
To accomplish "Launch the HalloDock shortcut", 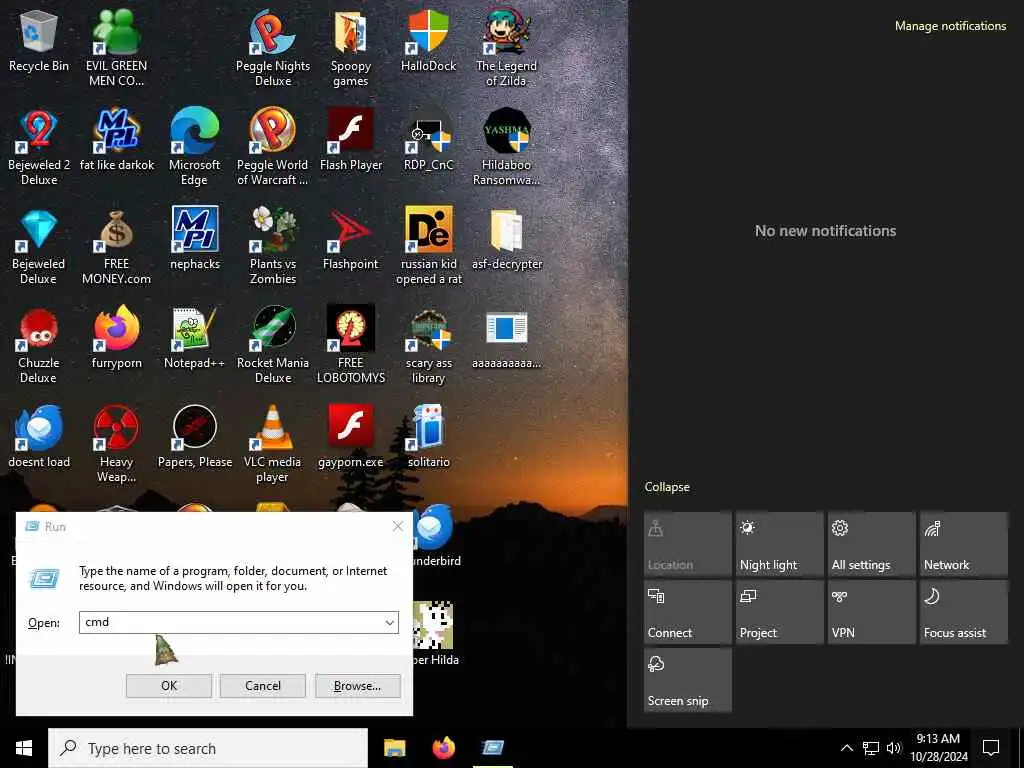I will coord(428,40).
